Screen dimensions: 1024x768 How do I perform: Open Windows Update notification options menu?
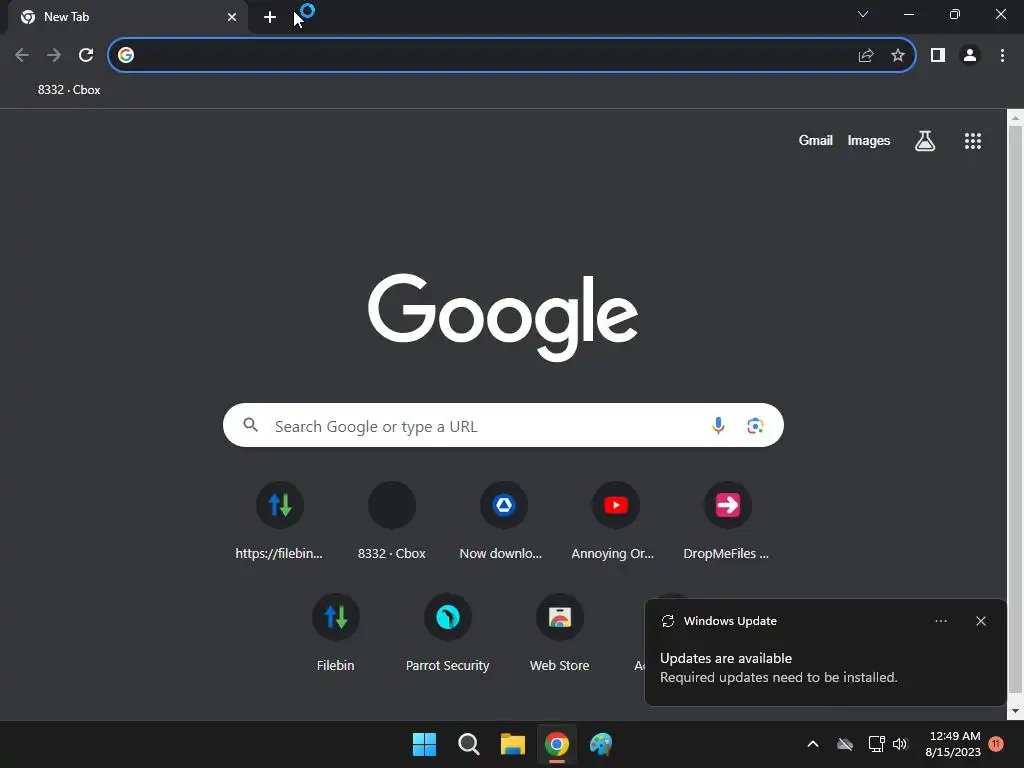[941, 621]
